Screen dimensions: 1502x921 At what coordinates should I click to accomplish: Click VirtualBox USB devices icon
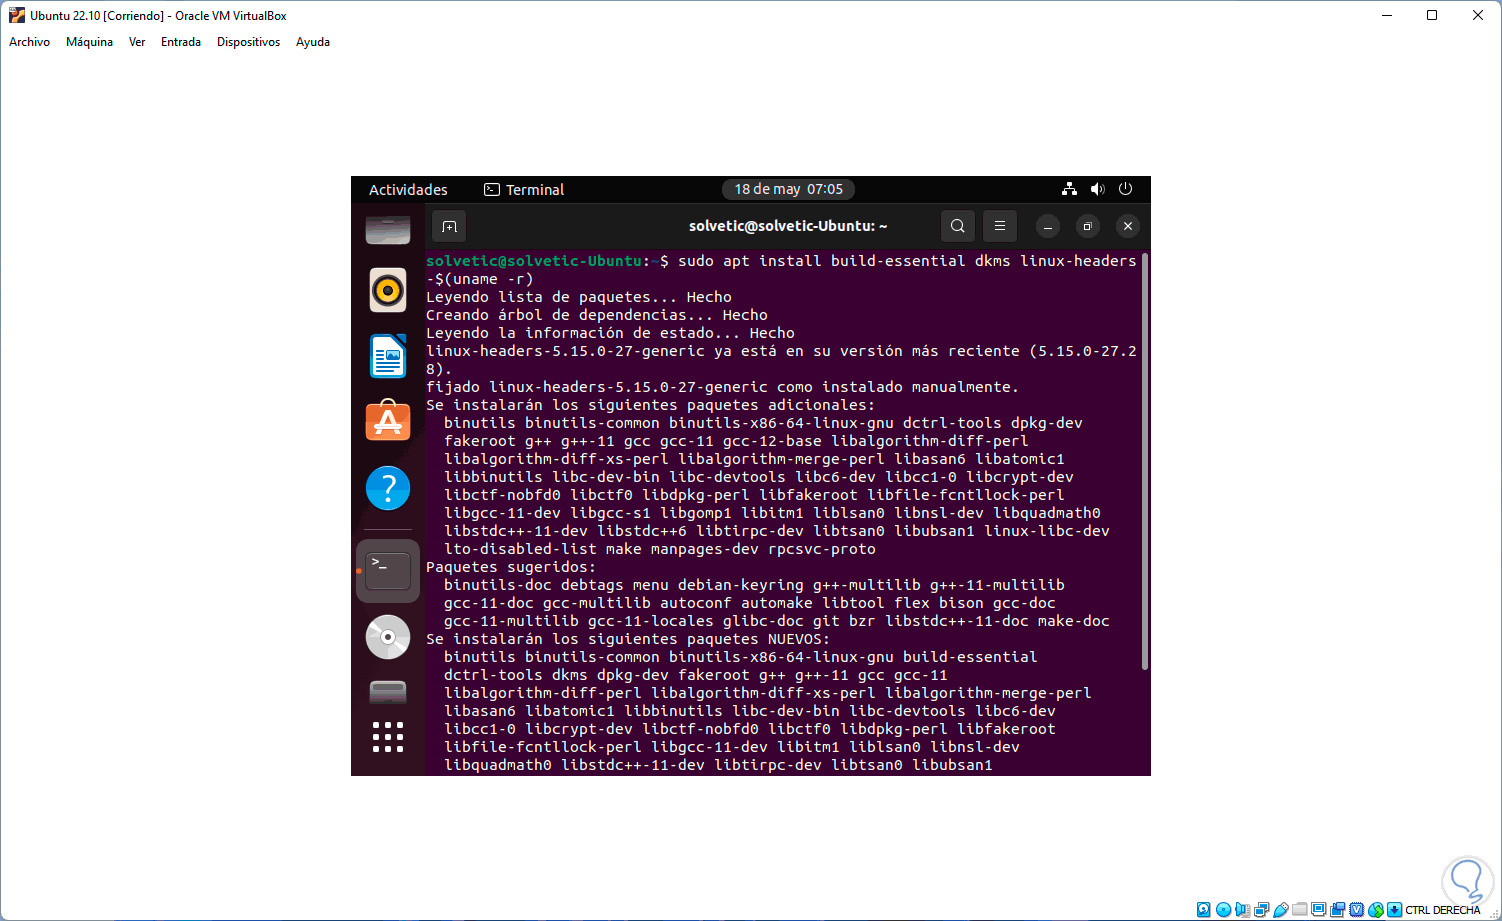[1281, 910]
